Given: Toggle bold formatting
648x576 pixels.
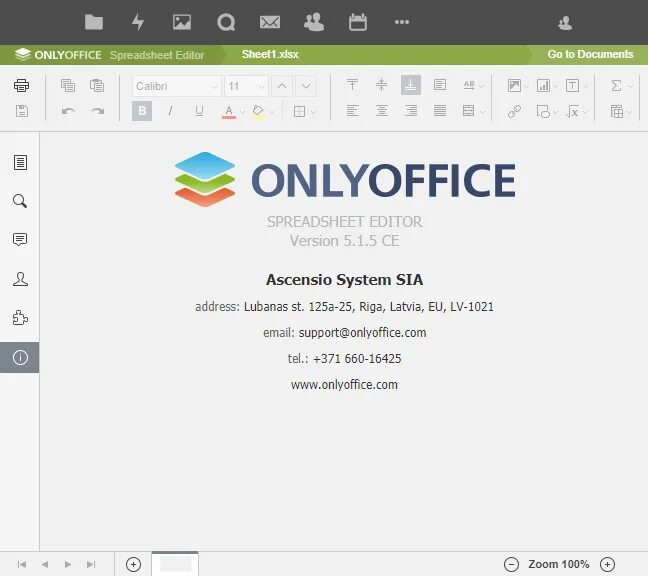Looking at the screenshot, I should tap(142, 111).
